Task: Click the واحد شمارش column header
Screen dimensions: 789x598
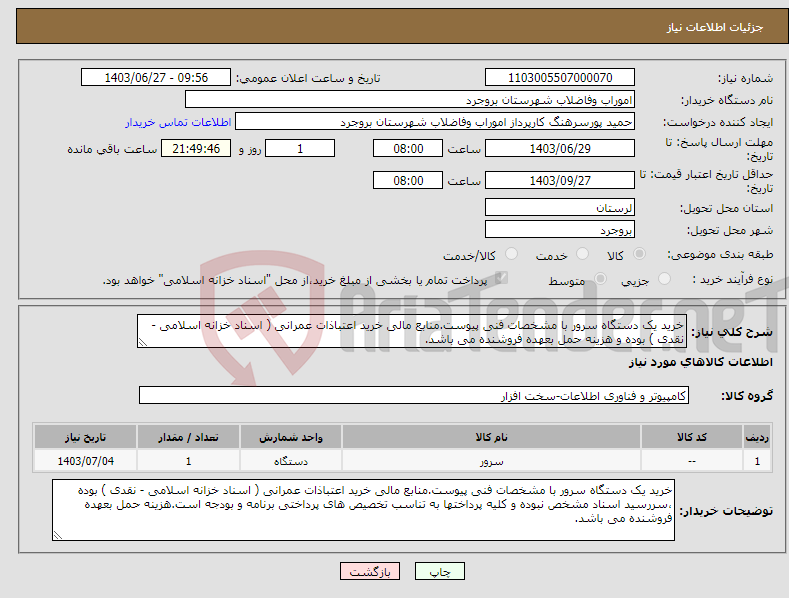Action: click(291, 437)
